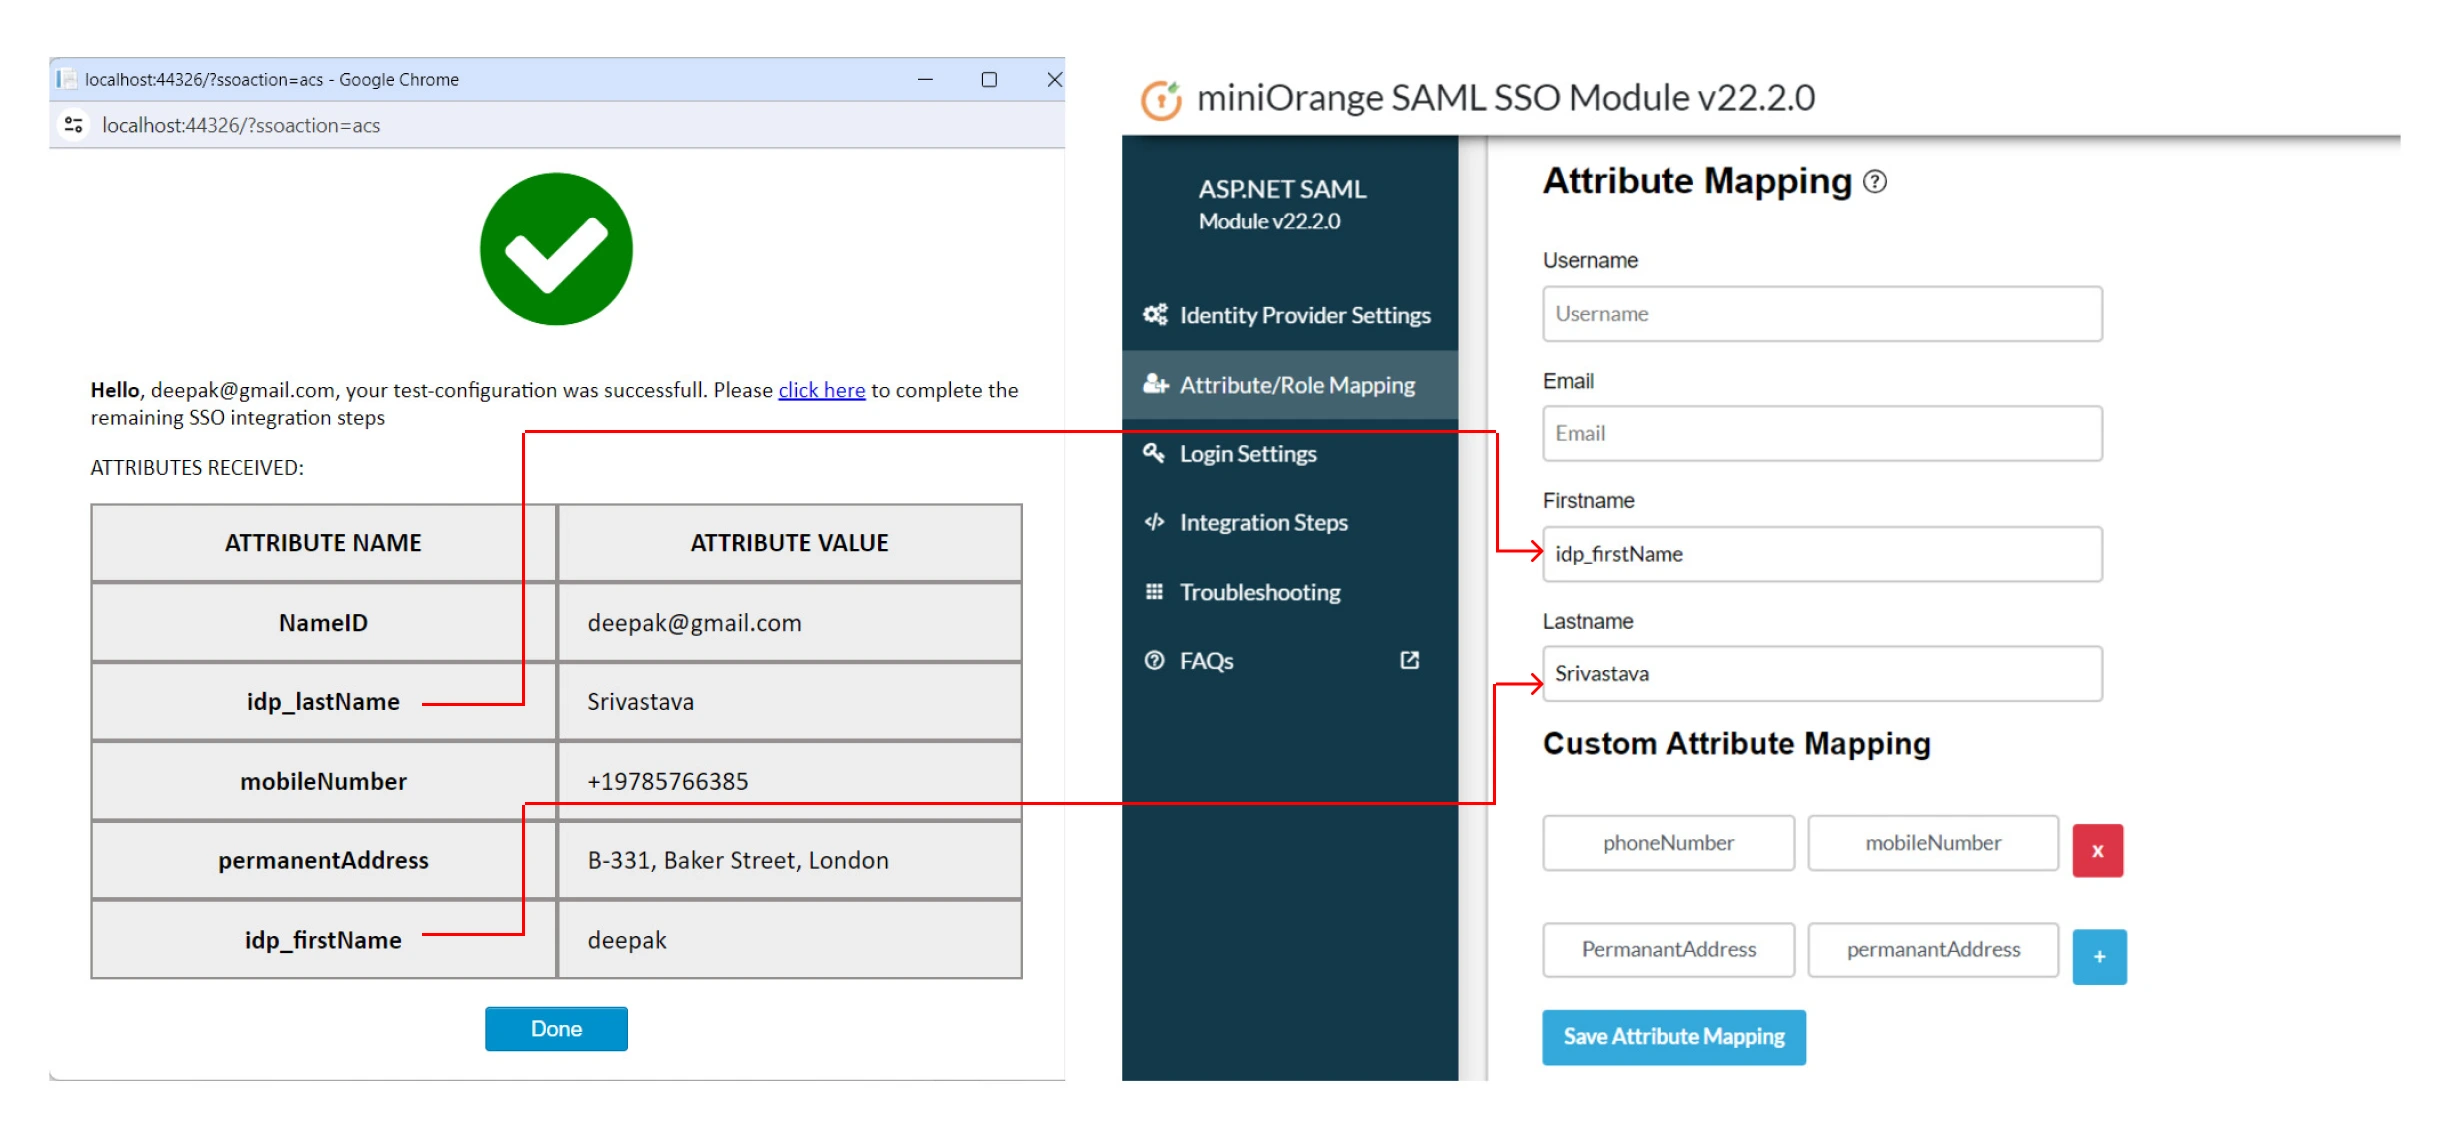The image size is (2450, 1138).
Task: Open Identity Provider Settings in the sidebar
Action: 1290,315
